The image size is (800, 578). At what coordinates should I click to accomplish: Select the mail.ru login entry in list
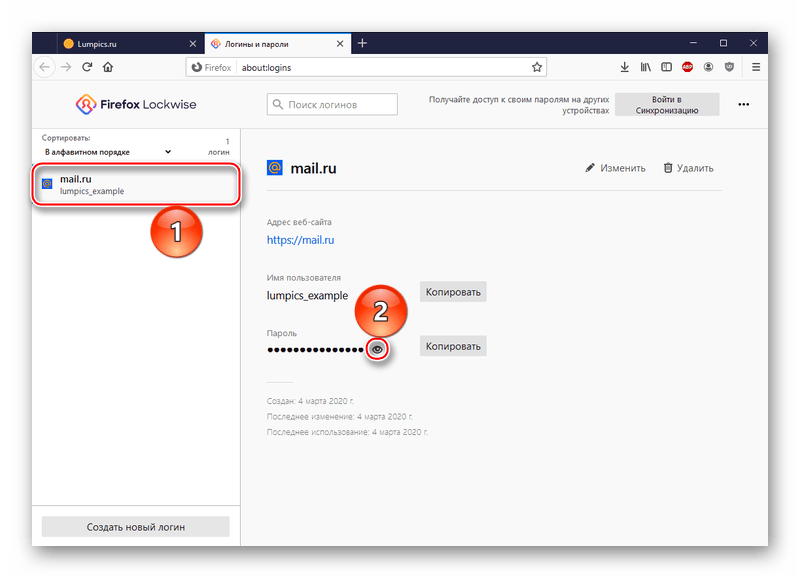[x=136, y=185]
